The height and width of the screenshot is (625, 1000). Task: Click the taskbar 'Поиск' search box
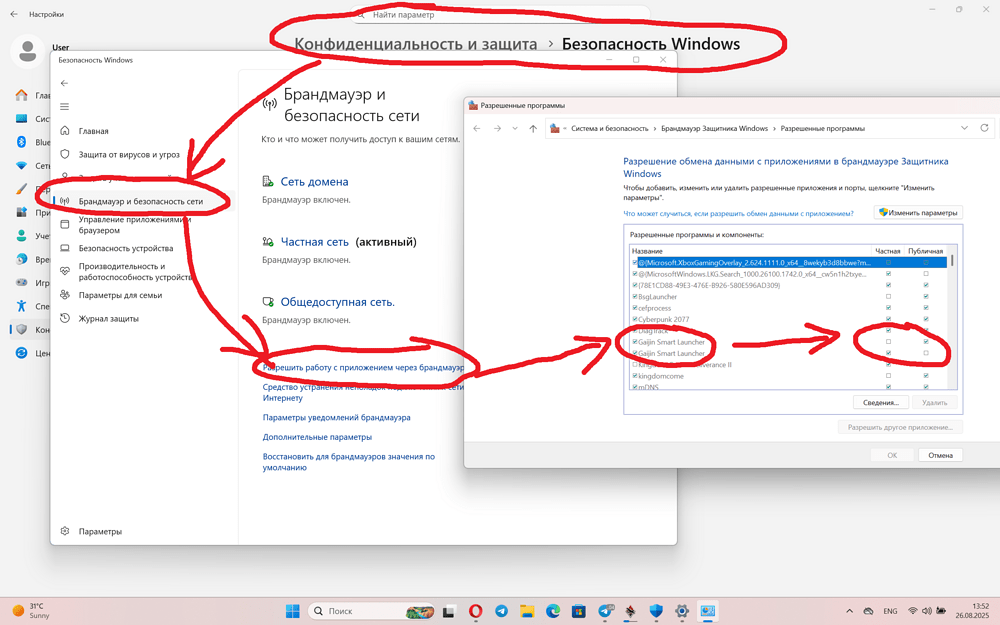tap(372, 611)
